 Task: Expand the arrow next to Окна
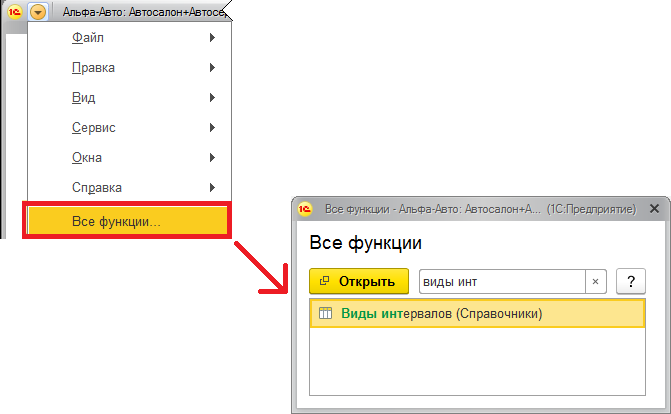tap(212, 158)
